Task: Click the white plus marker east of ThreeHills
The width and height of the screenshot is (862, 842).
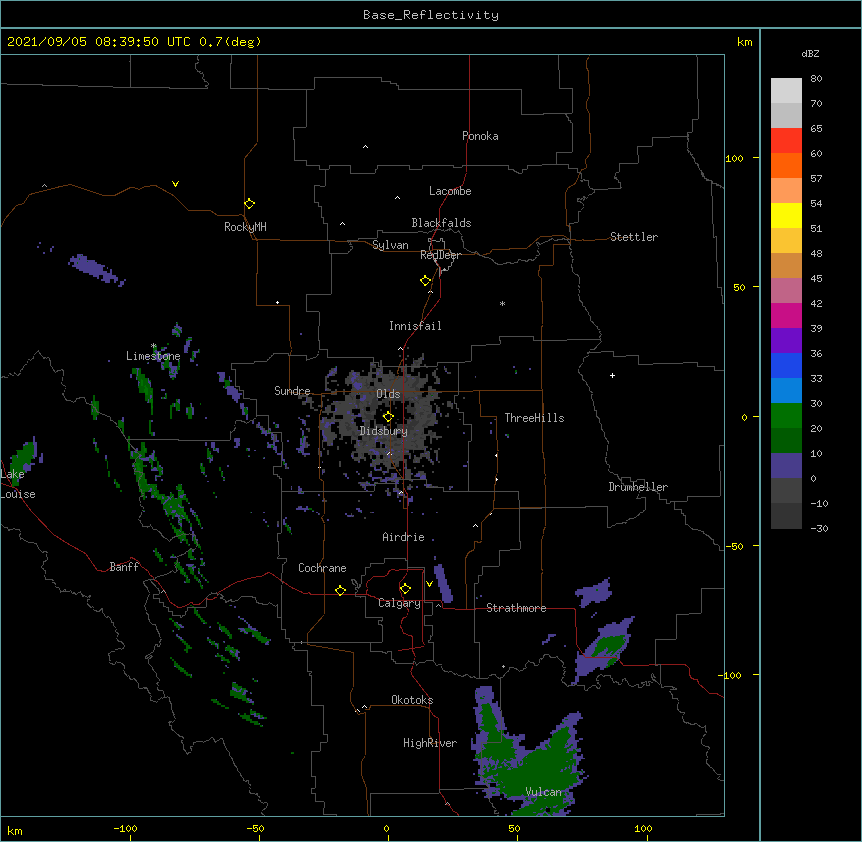Action: 612,375
